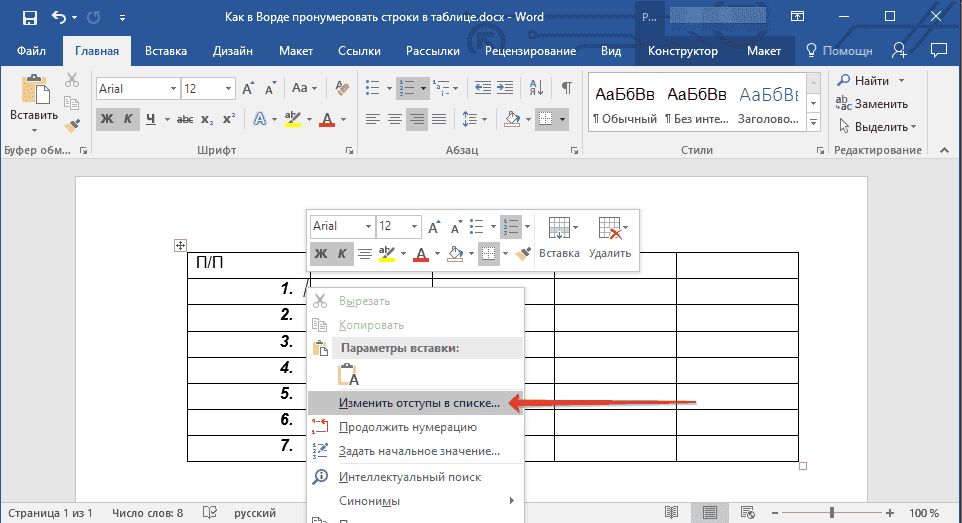
Task: Choose 'Продолжить нумерацию' from context menu
Action: (x=407, y=427)
